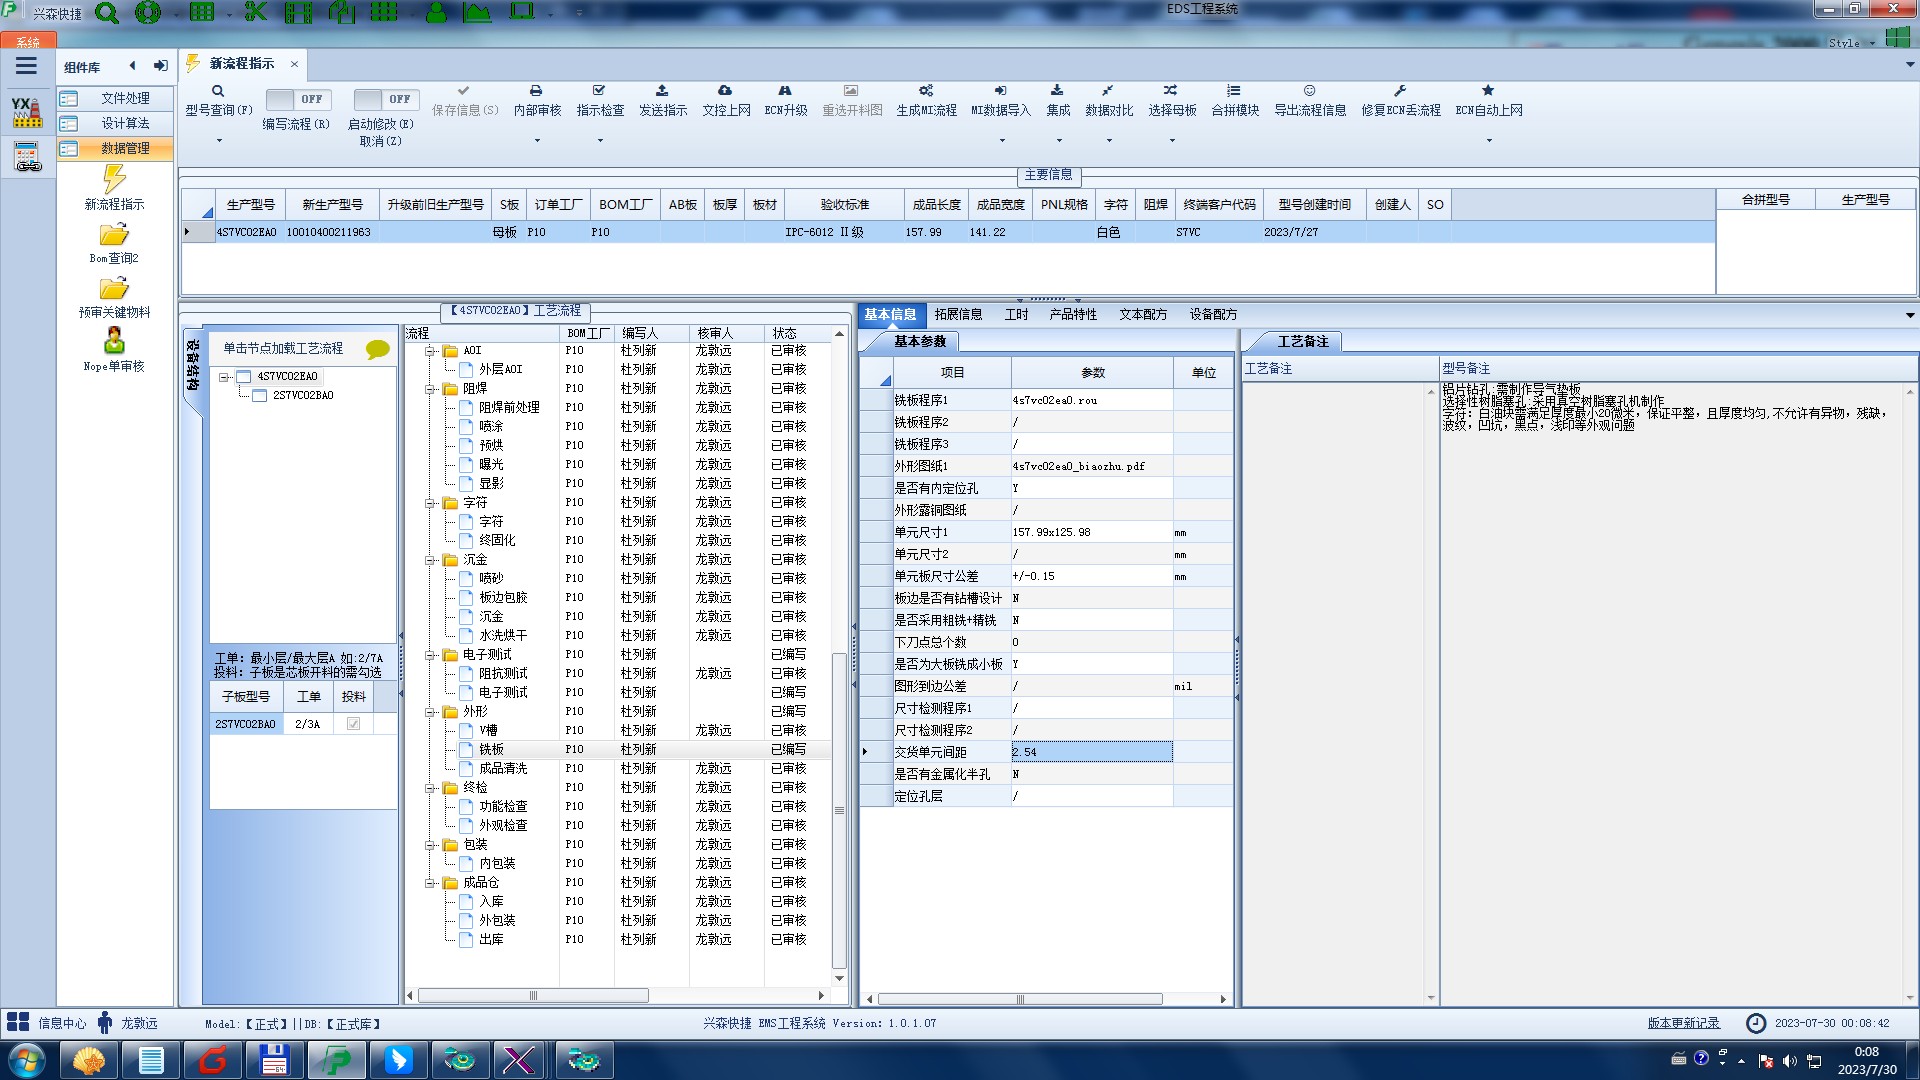Switch to the 产品特性 tab
The image size is (1920, 1080).
click(1072, 314)
